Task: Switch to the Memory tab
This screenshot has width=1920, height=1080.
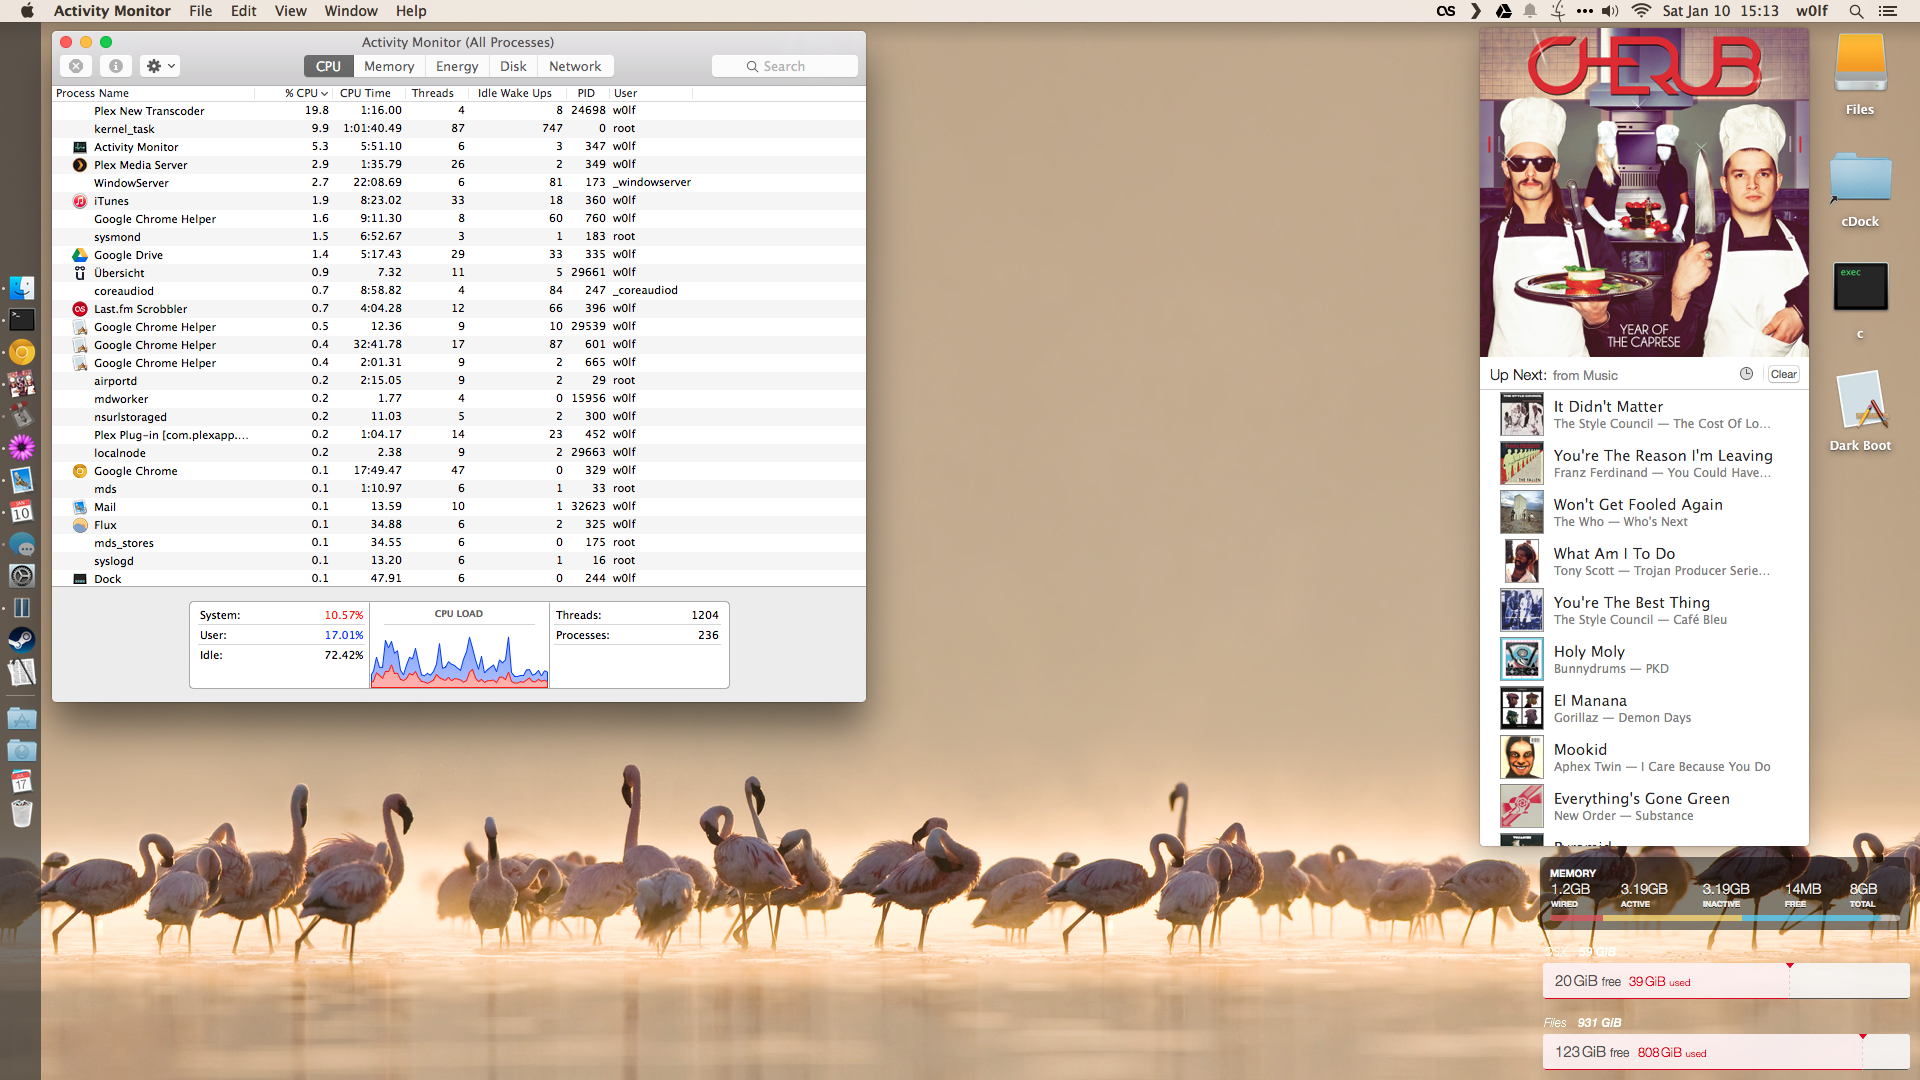Action: 389,66
